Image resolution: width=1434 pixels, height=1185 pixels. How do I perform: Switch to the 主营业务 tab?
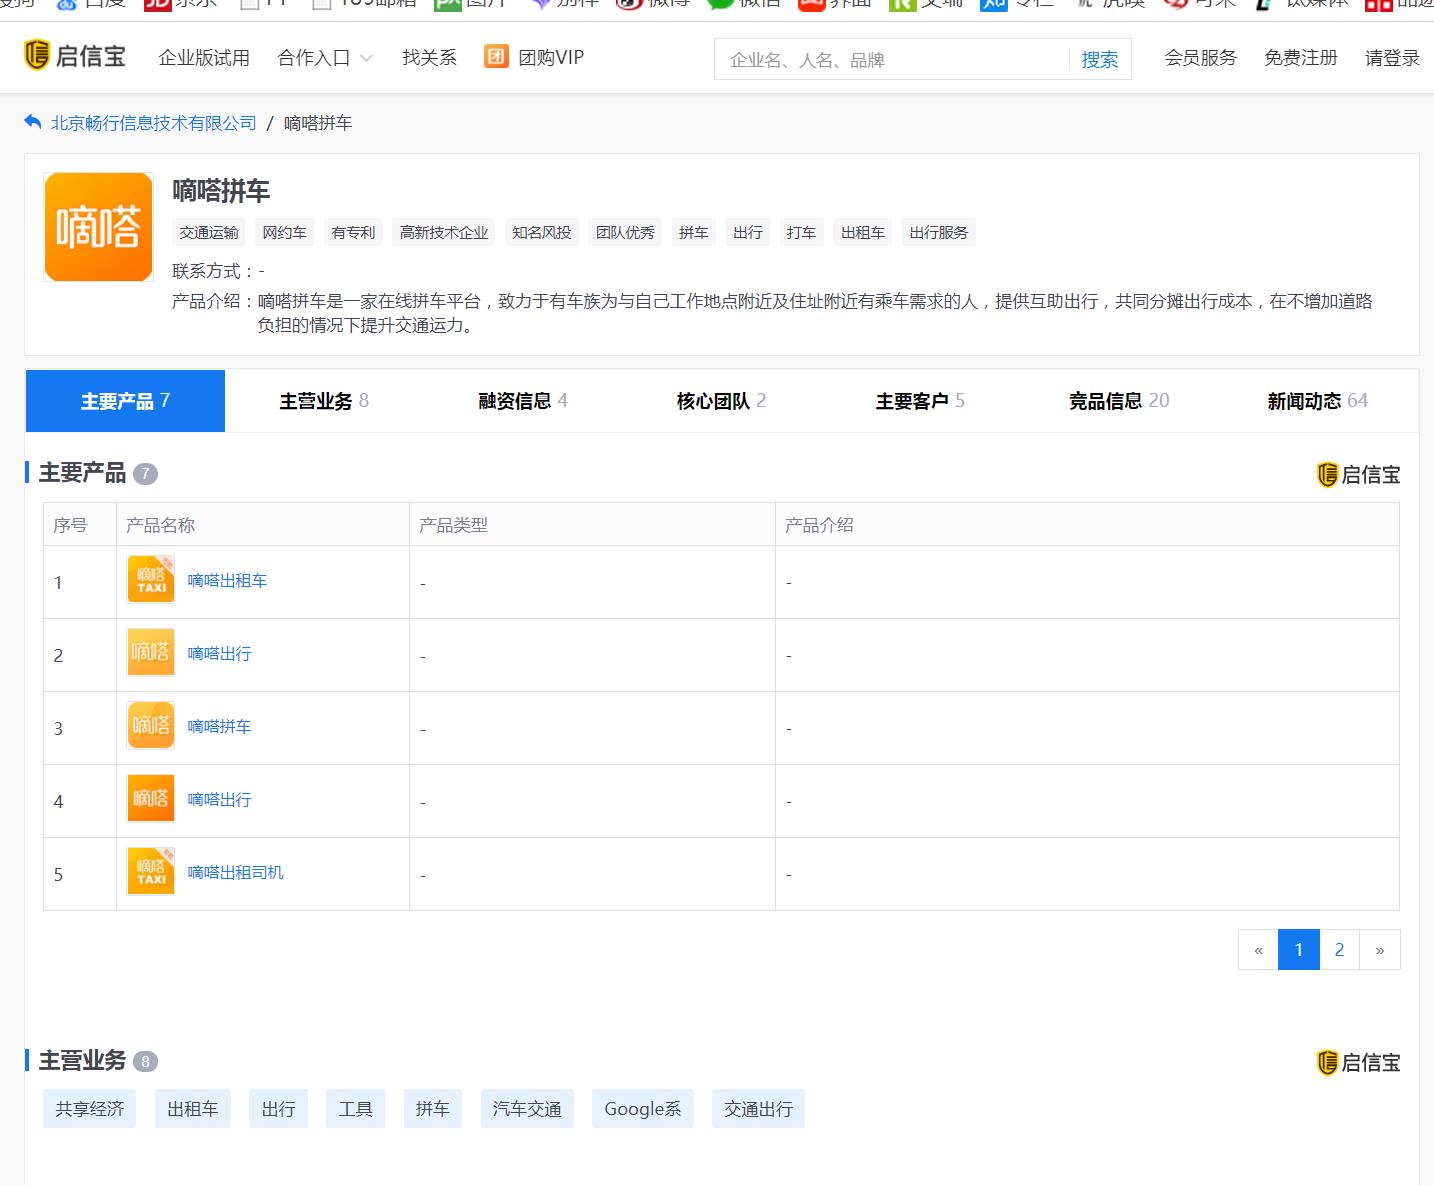[324, 401]
